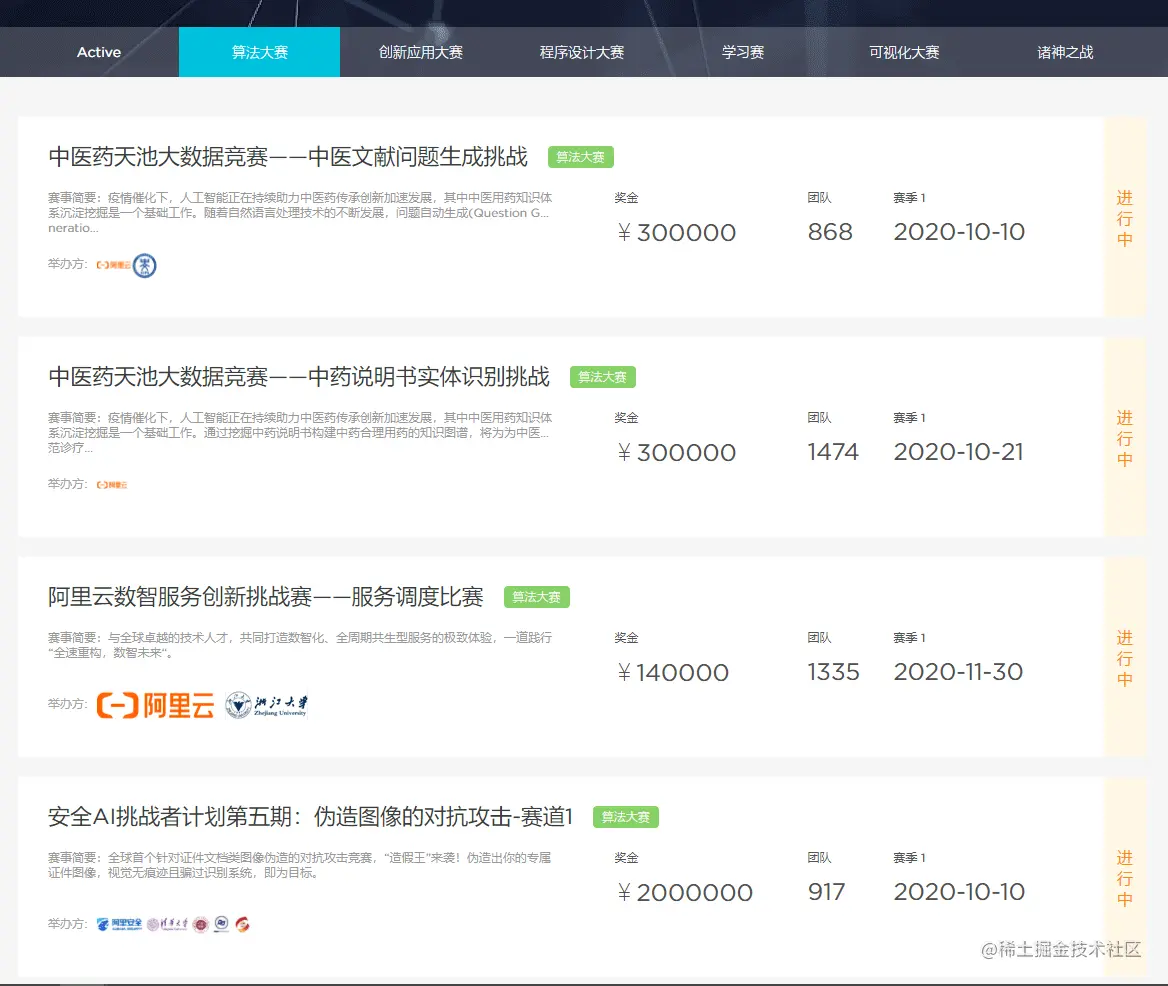1168x986 pixels.
Task: Open the 创新应用大赛 tab
Action: click(x=420, y=52)
